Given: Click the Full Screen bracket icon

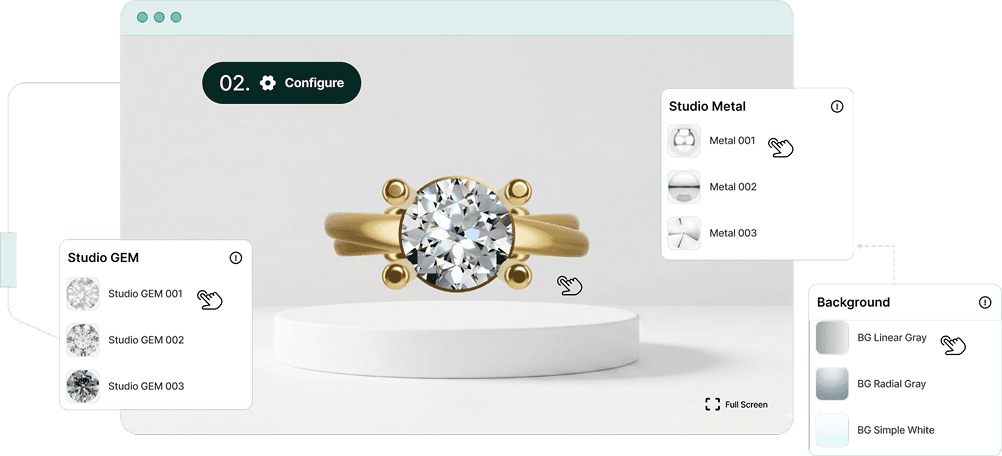Looking at the screenshot, I should click(x=713, y=404).
